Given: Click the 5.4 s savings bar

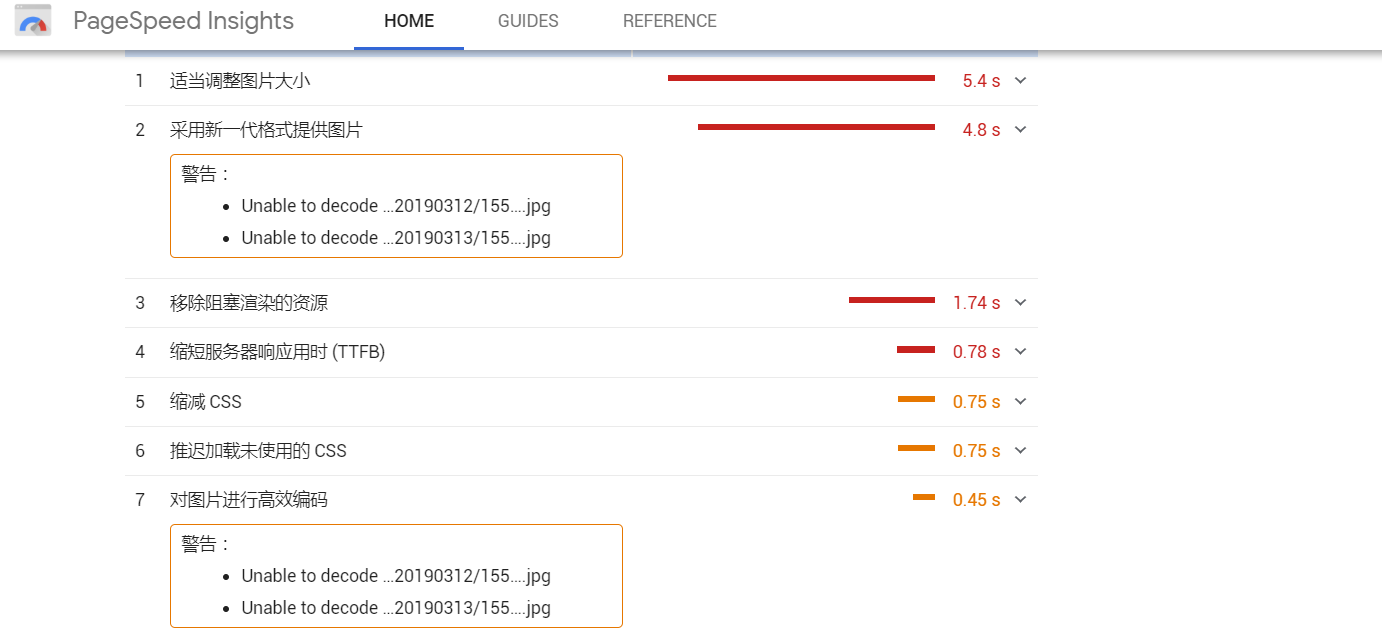Looking at the screenshot, I should [801, 78].
